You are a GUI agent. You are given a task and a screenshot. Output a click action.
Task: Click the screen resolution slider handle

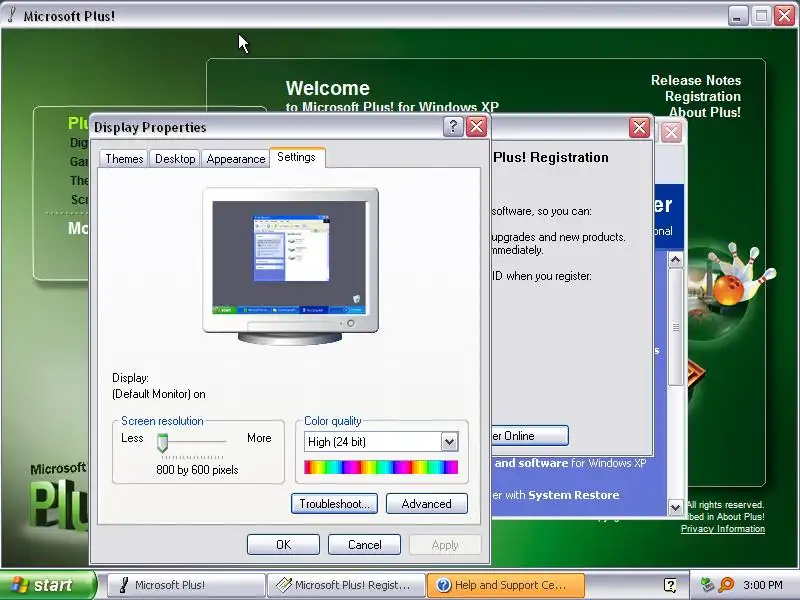click(162, 442)
